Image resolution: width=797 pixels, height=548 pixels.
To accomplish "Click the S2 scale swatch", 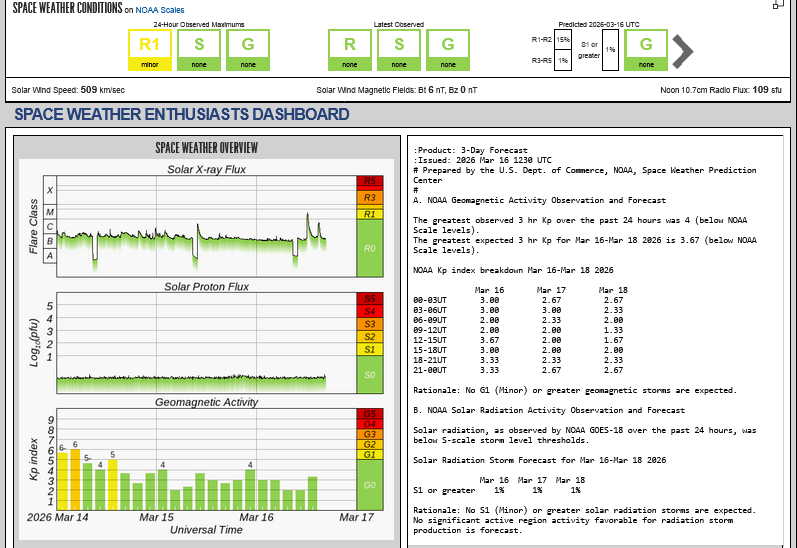I will (x=370, y=337).
